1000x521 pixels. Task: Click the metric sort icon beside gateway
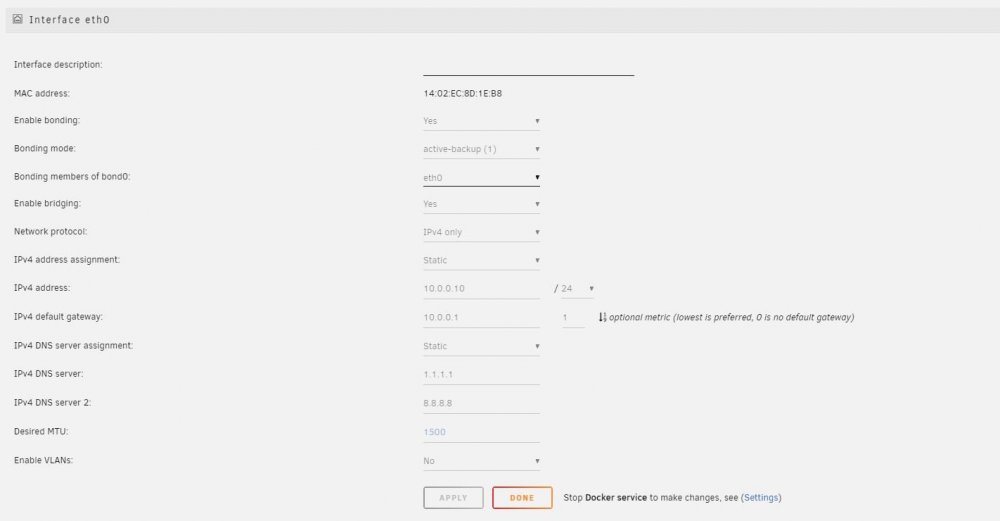[602, 317]
